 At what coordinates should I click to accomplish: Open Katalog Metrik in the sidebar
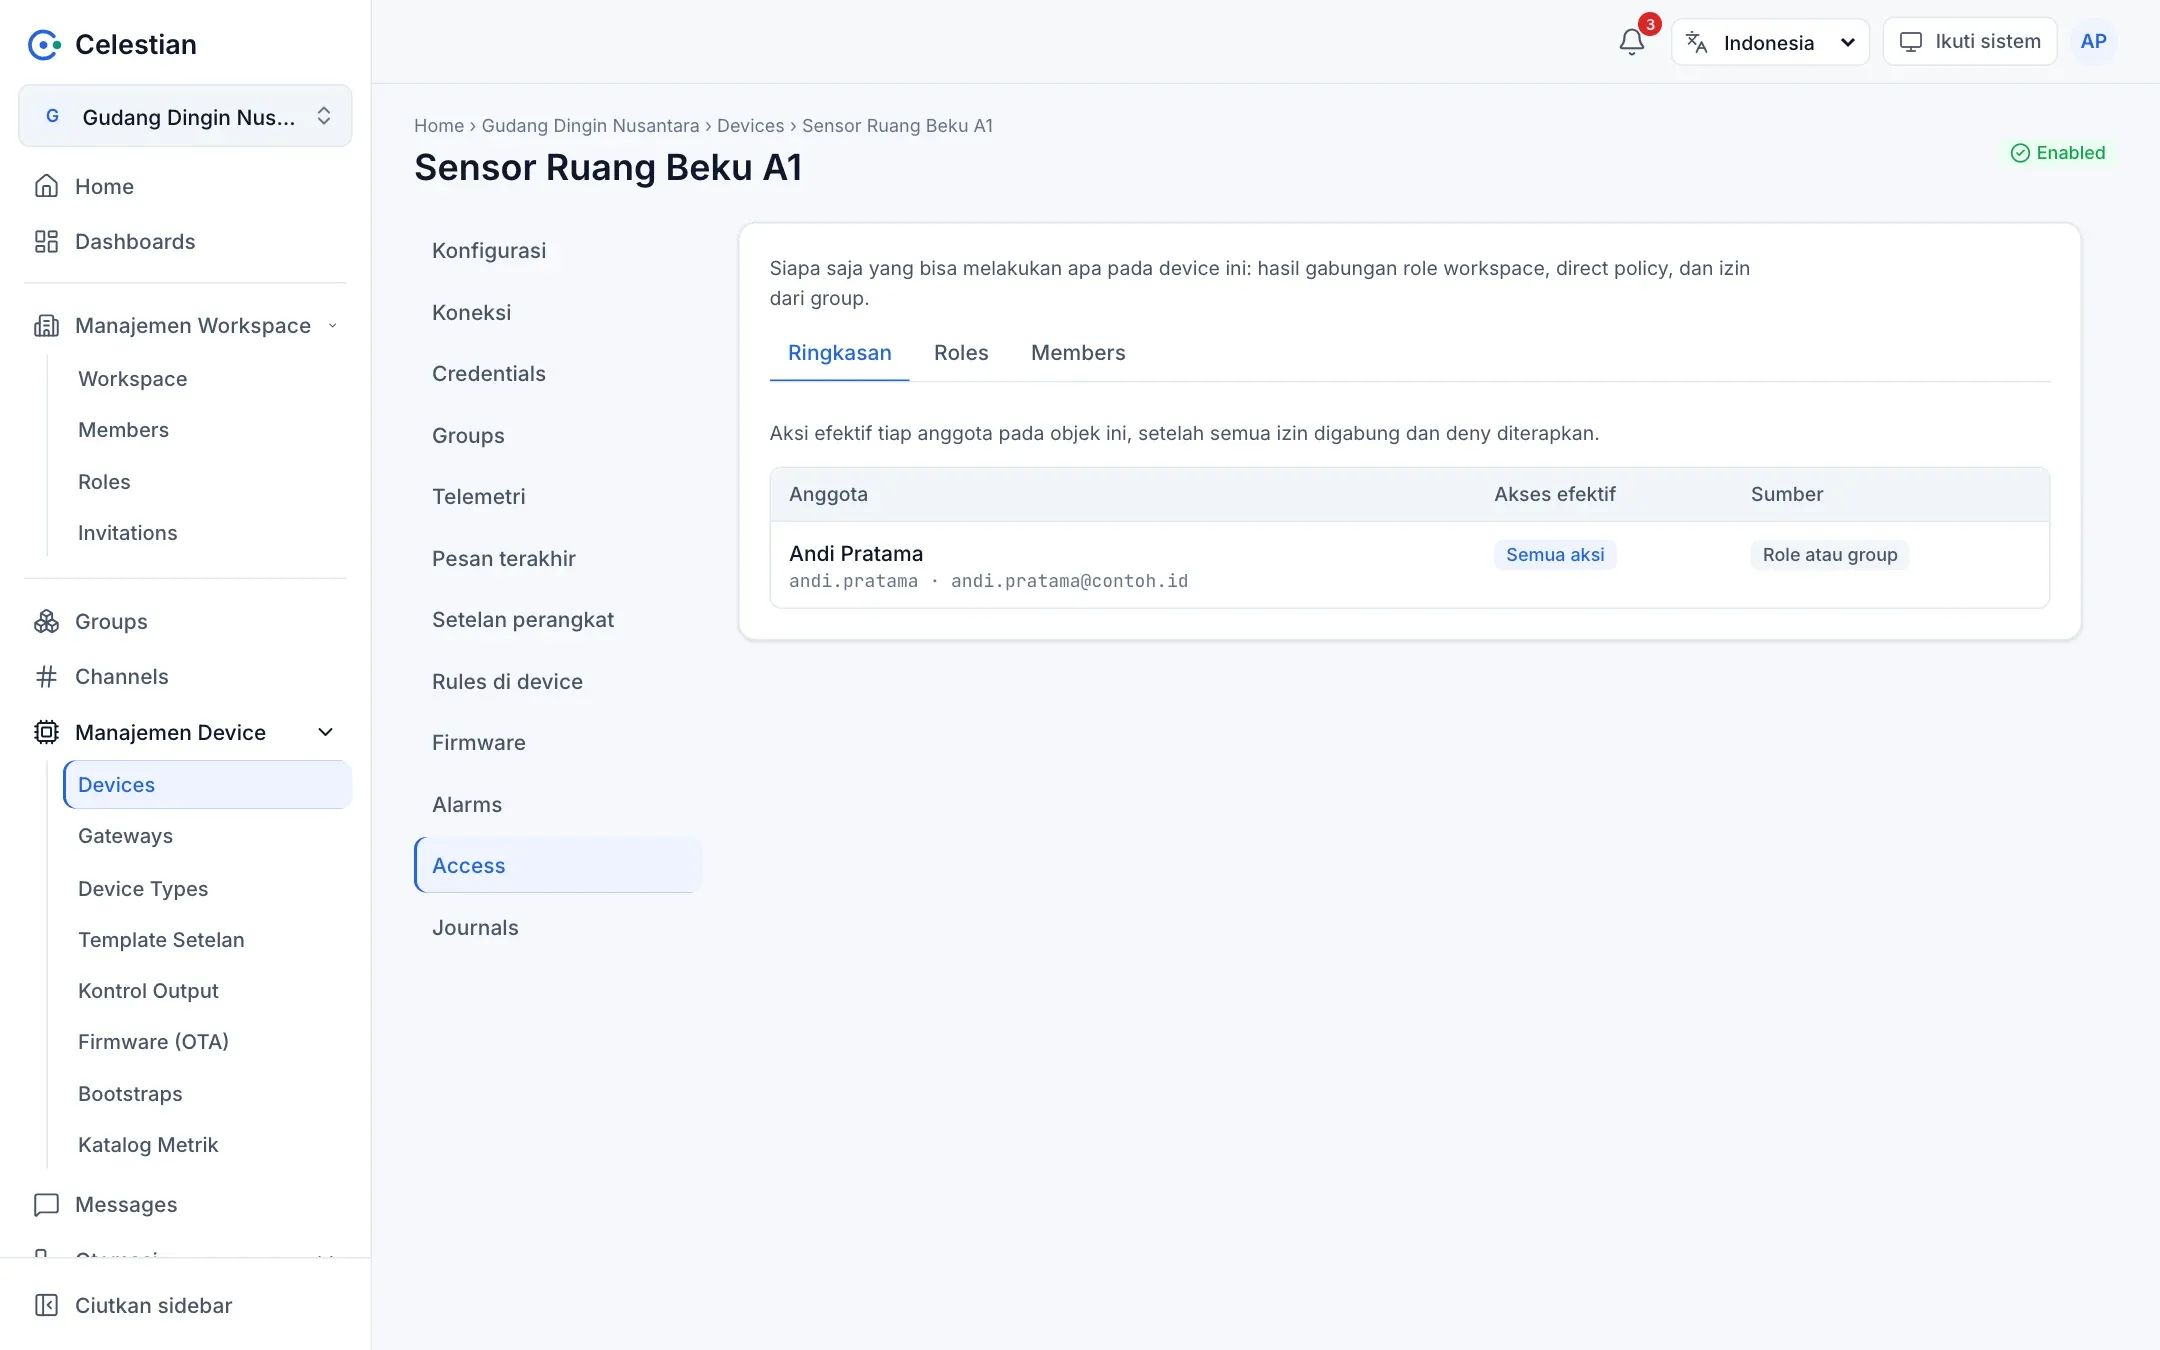pos(207,1144)
